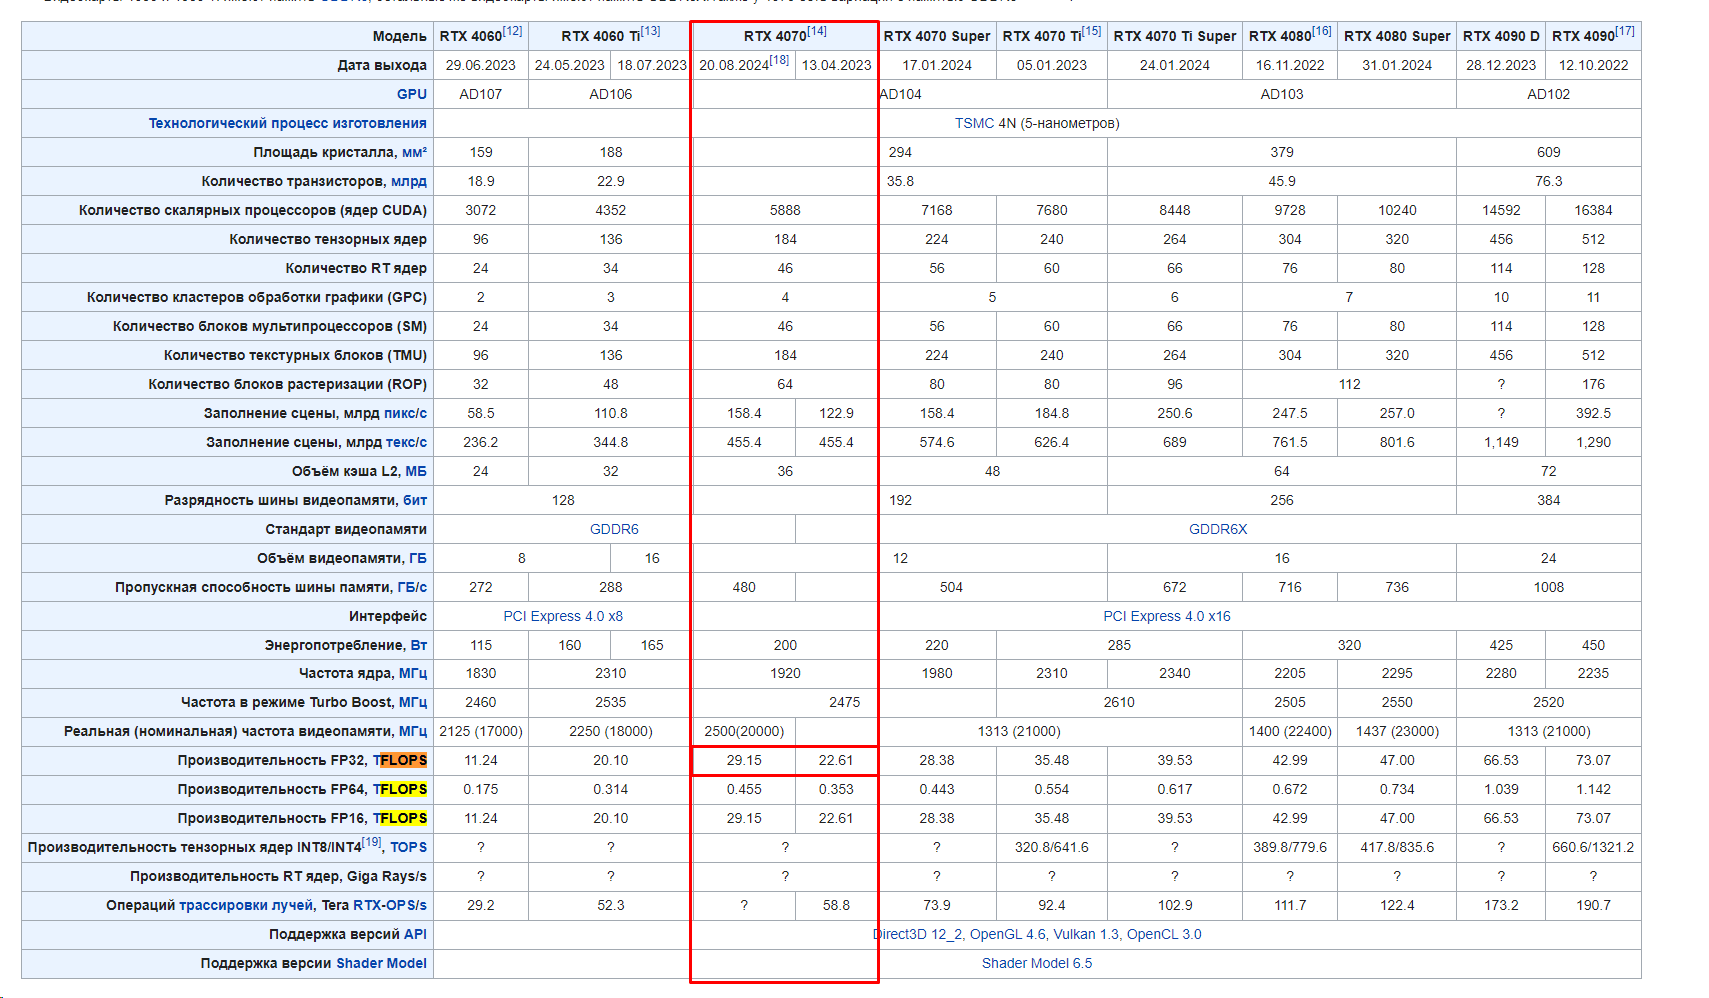Open the PCI Express 4.0 x8 link
Screen dimensions: 1709x998
tap(563, 616)
